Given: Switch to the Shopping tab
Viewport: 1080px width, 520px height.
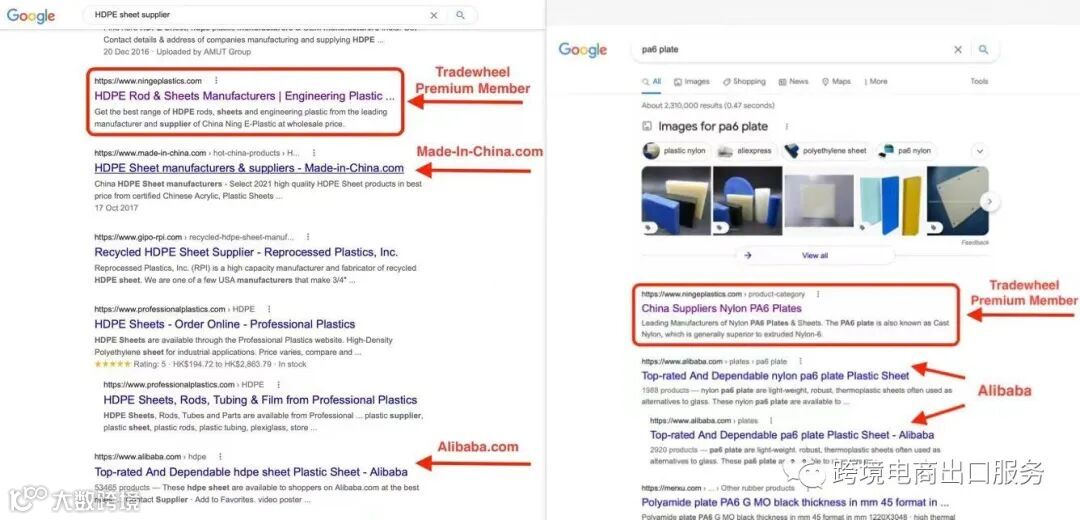Looking at the screenshot, I should click(744, 81).
